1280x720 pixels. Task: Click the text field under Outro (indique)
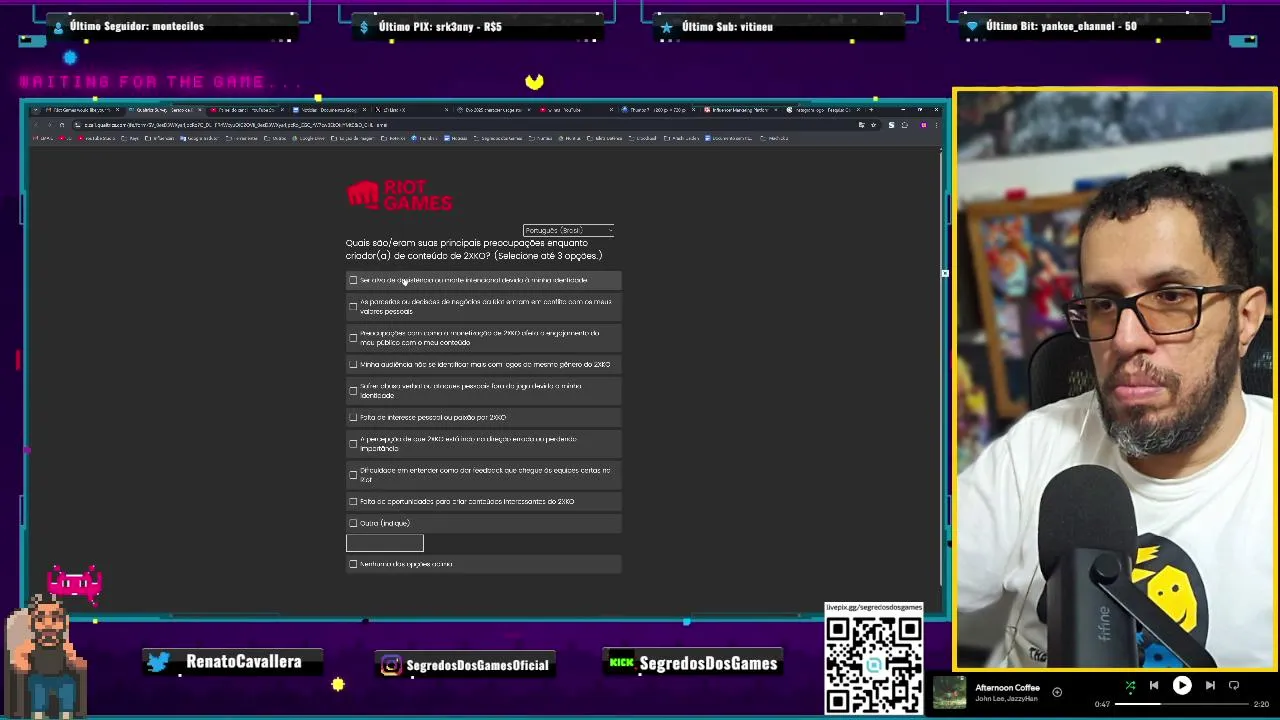(x=385, y=543)
